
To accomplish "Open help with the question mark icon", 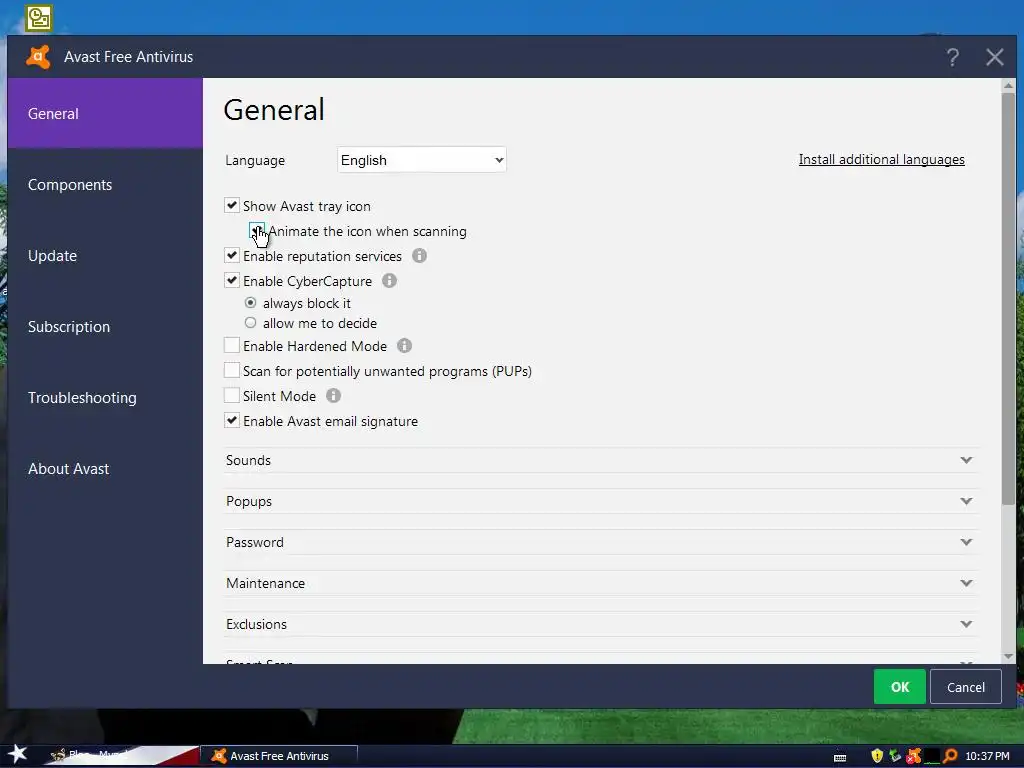I will point(953,57).
